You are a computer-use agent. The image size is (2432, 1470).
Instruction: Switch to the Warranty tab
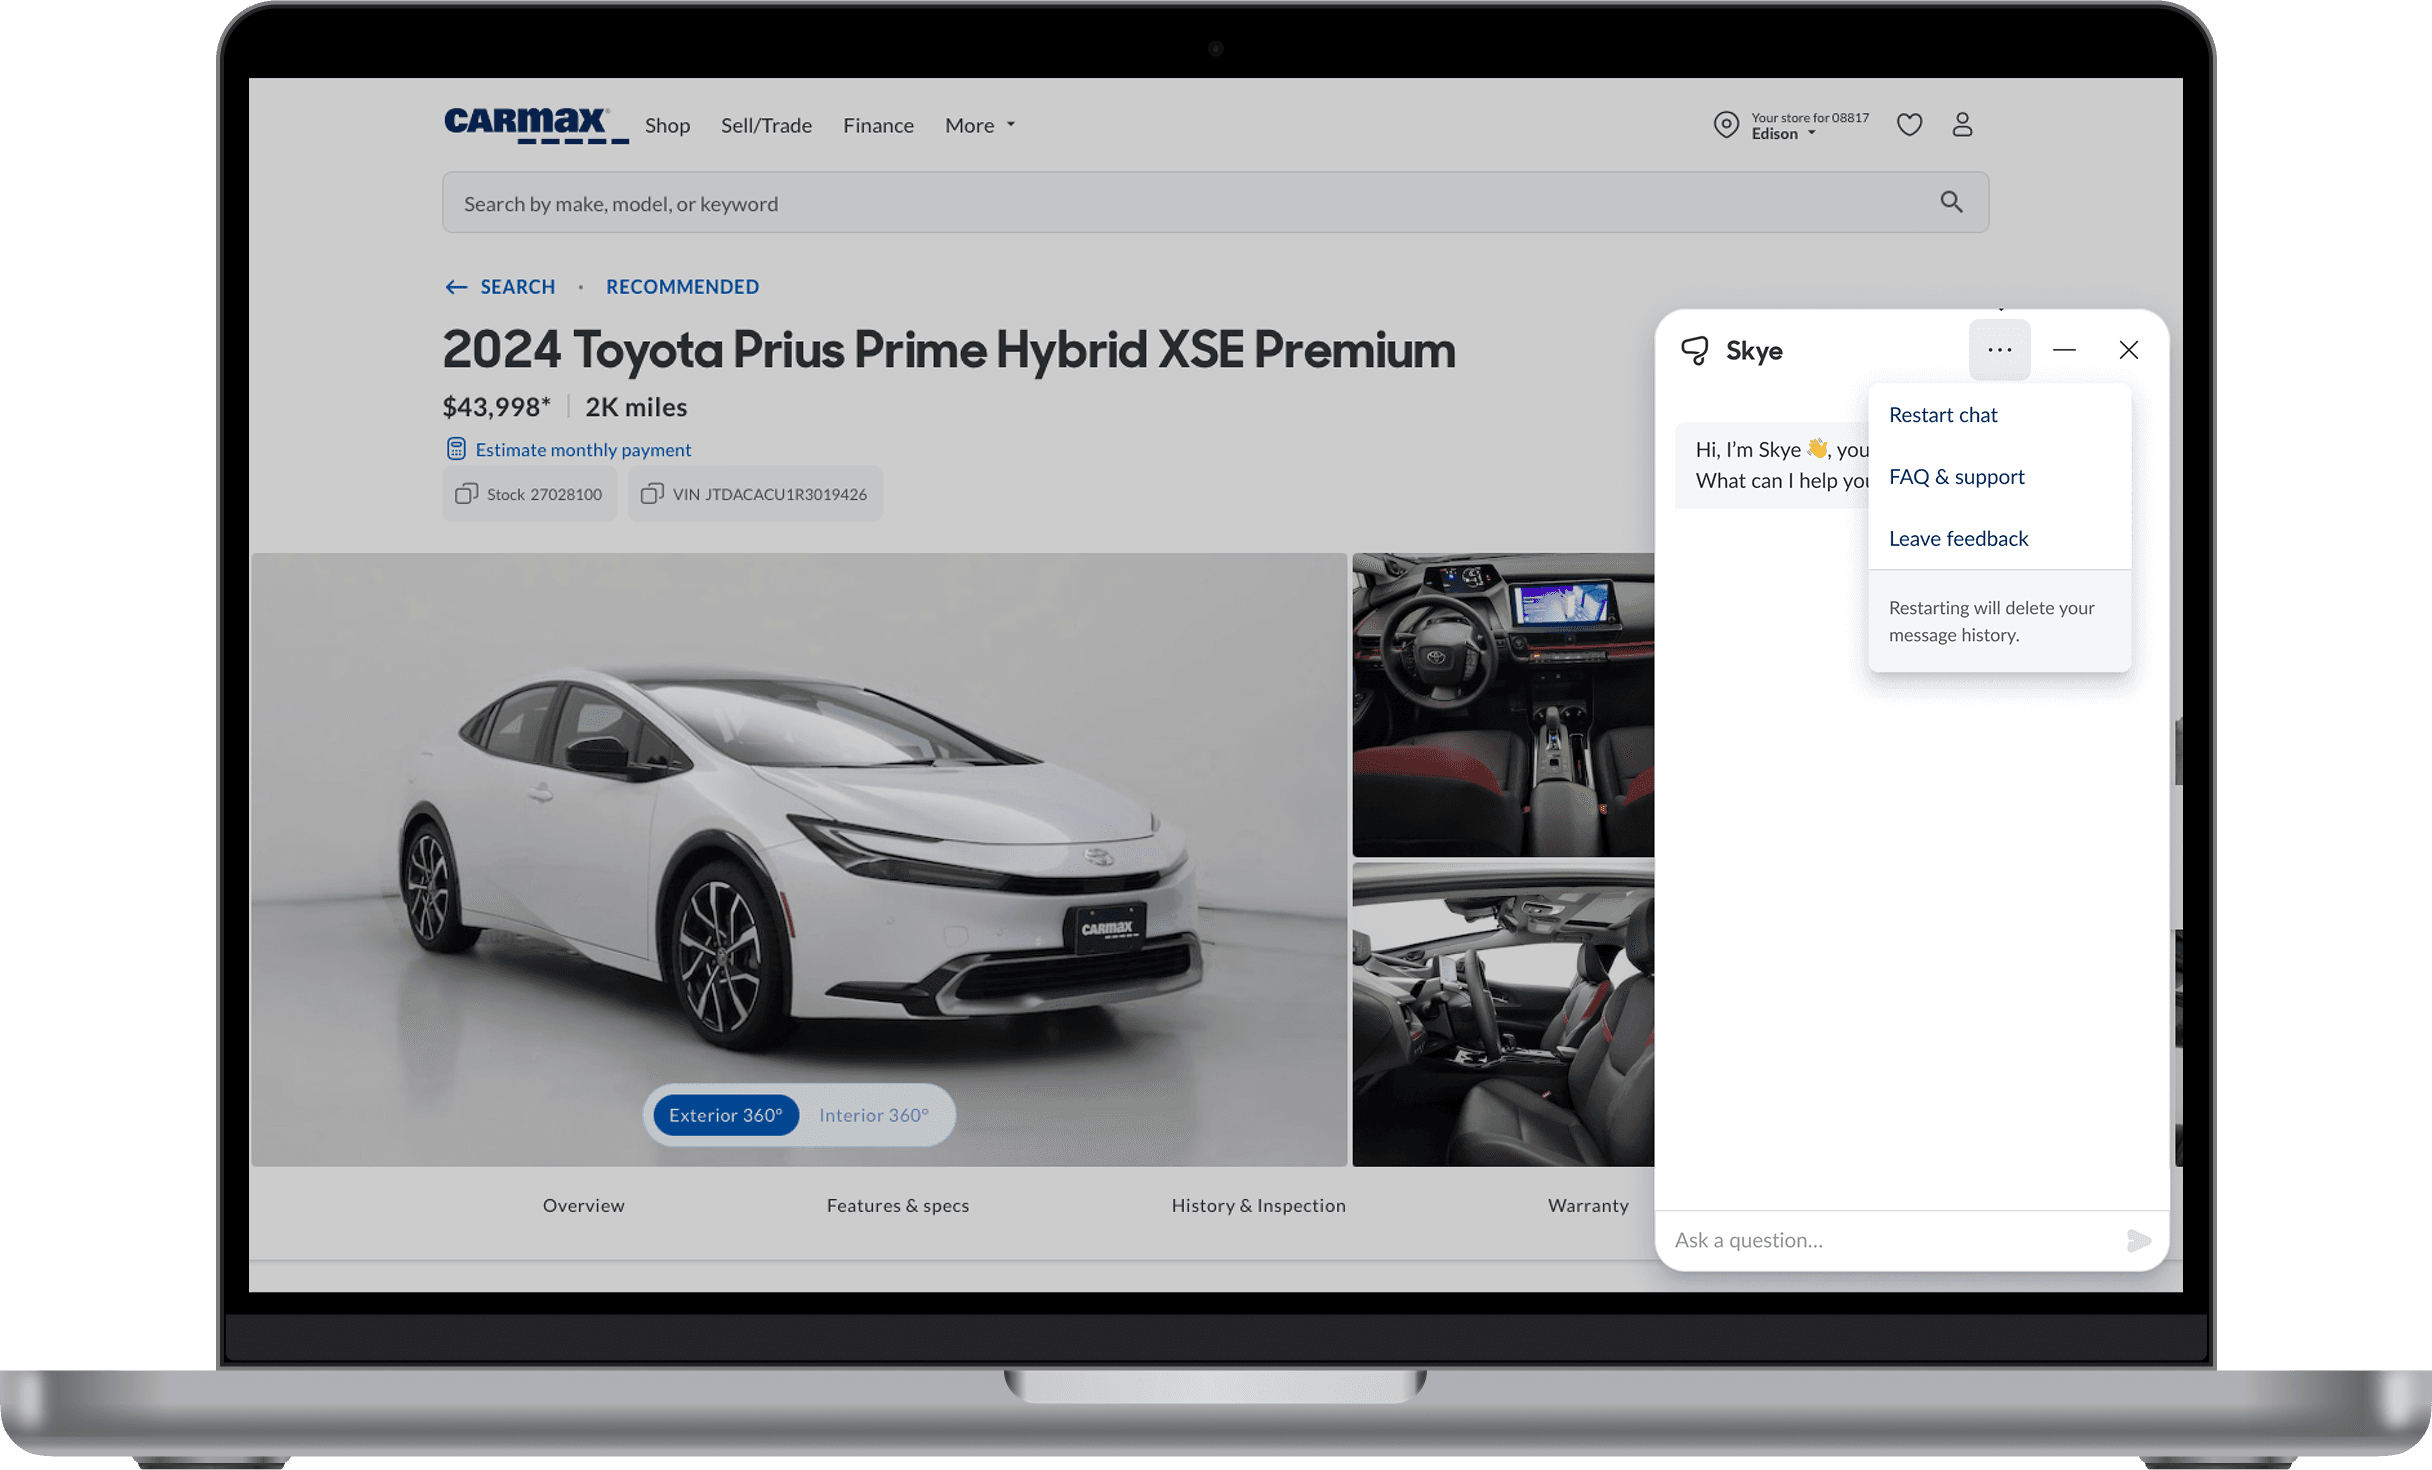pyautogui.click(x=1588, y=1205)
